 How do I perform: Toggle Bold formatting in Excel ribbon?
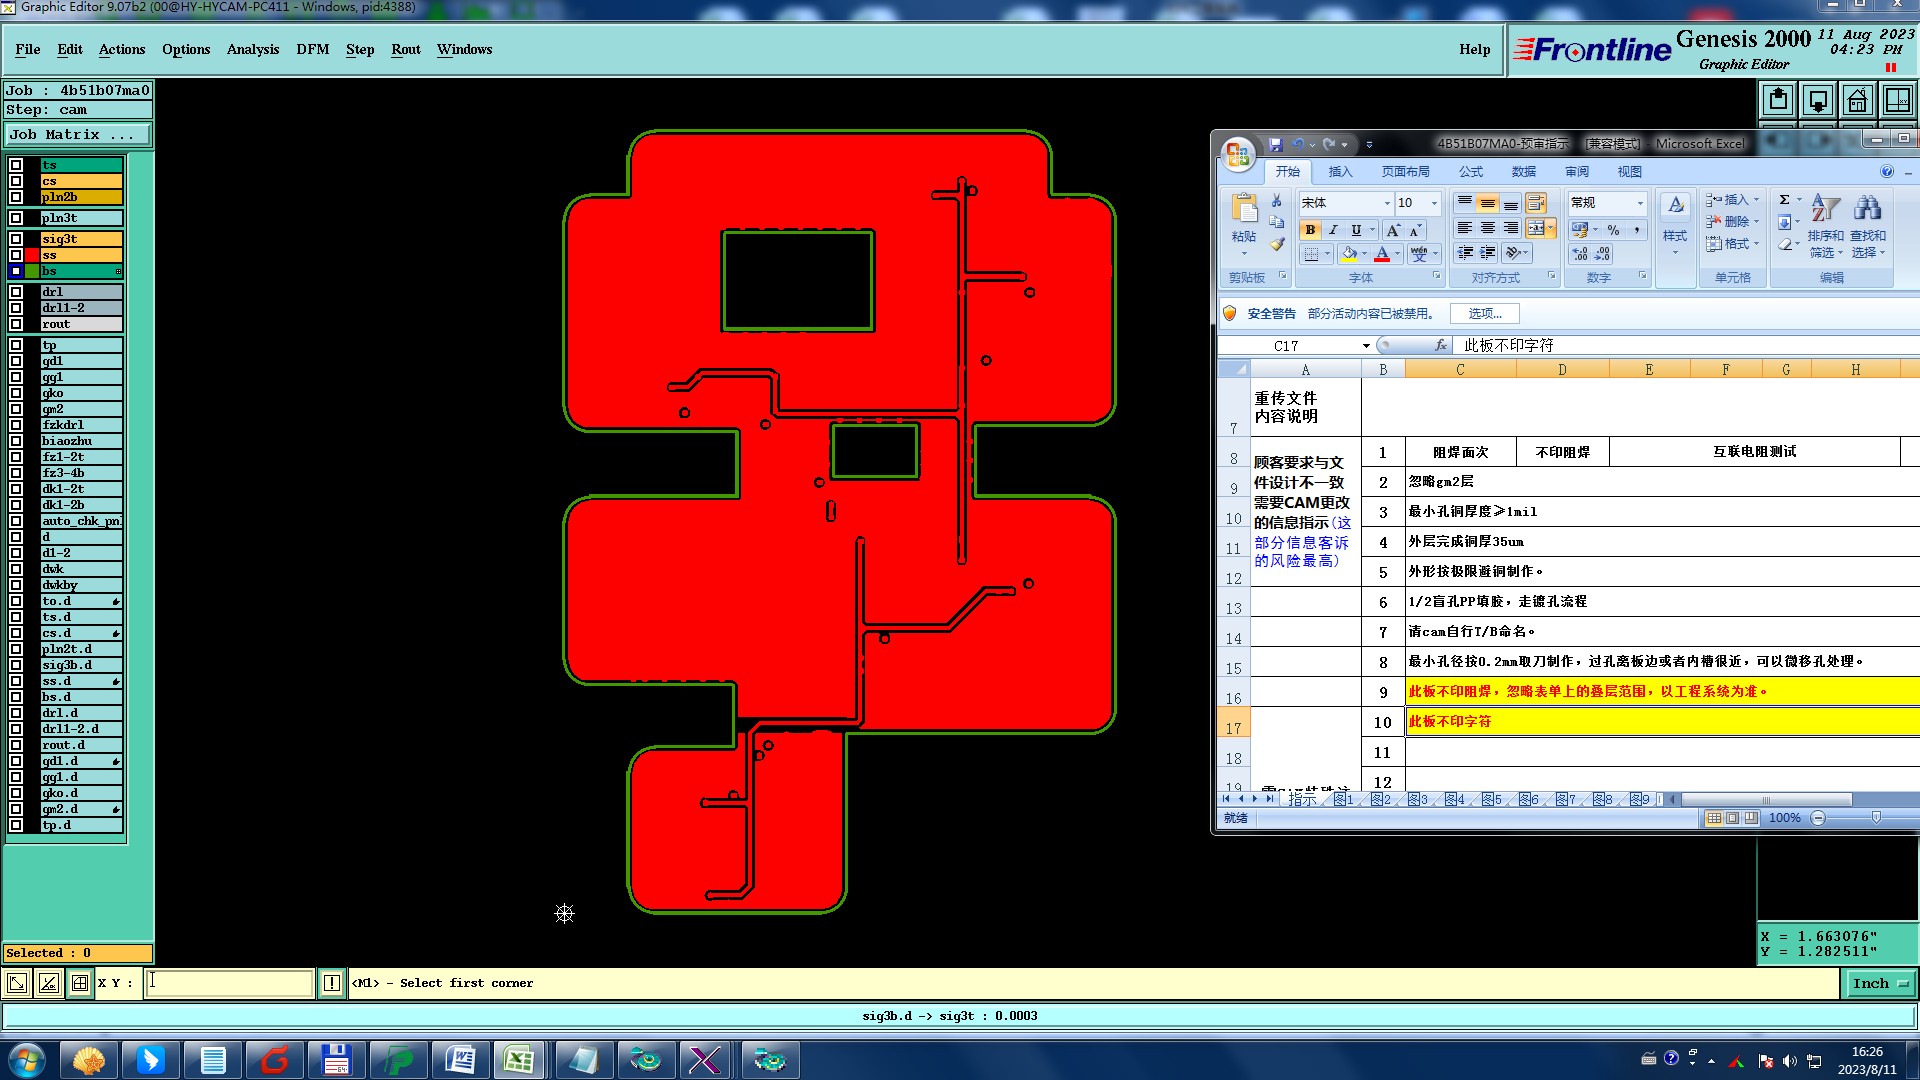pos(1310,230)
